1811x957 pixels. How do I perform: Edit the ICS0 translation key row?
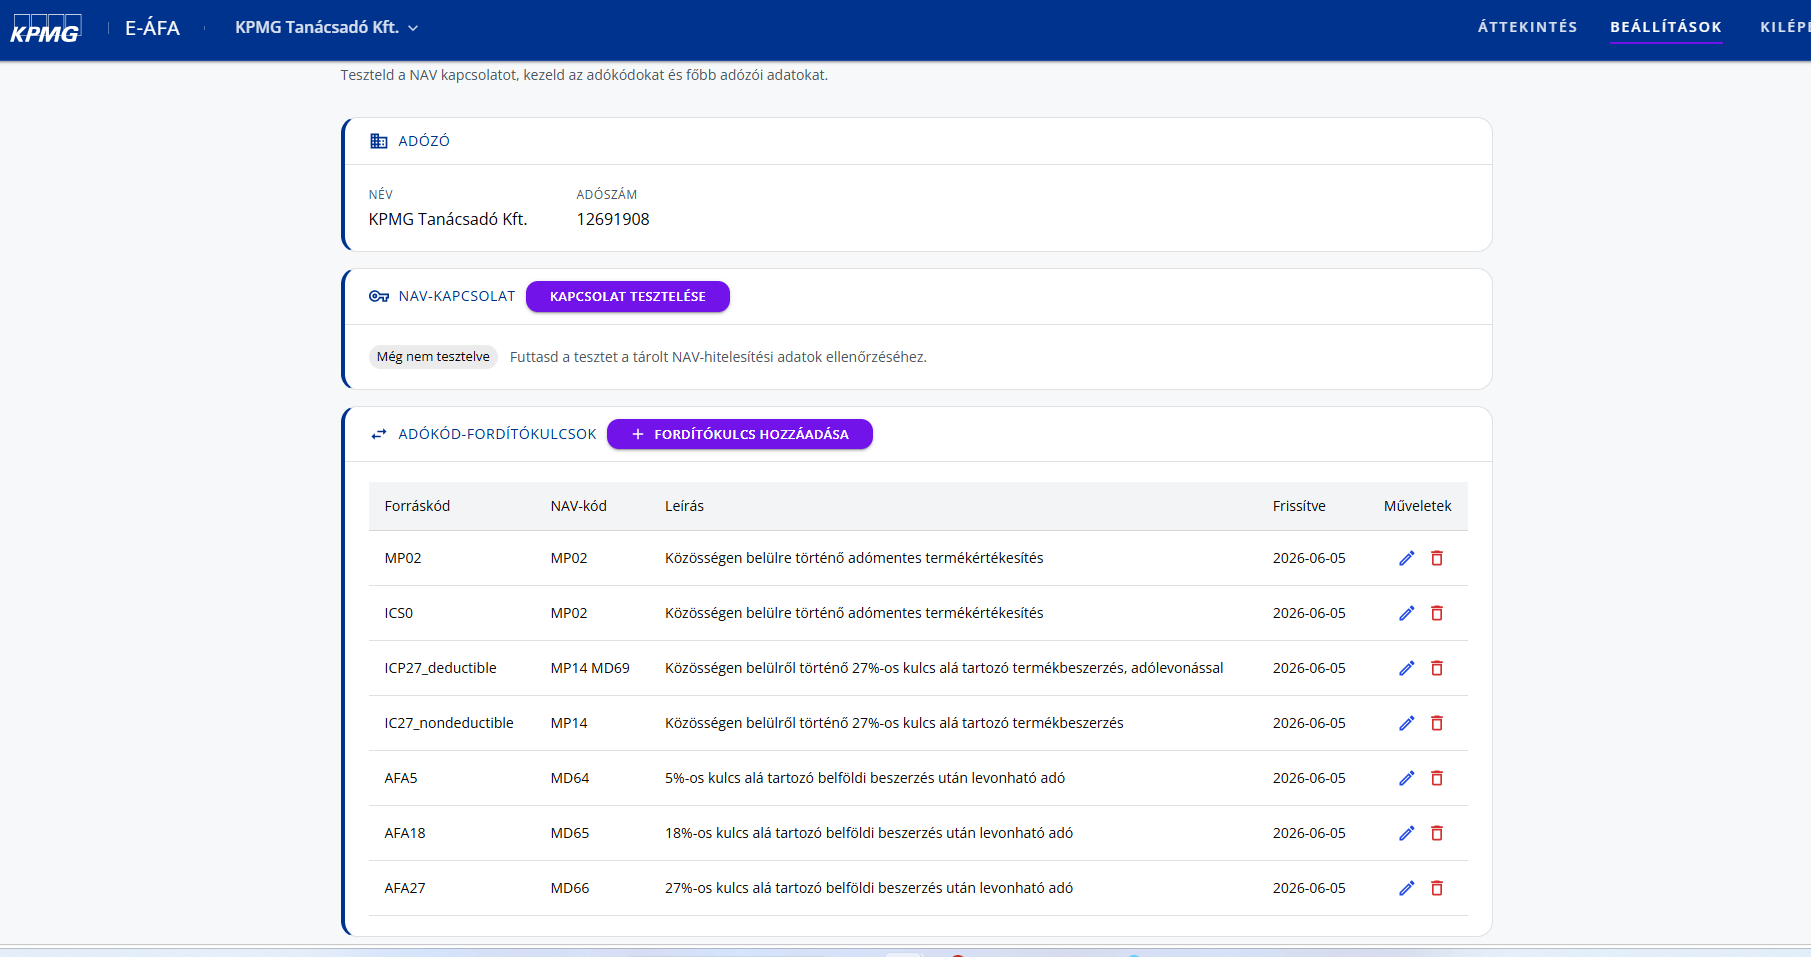[1406, 613]
